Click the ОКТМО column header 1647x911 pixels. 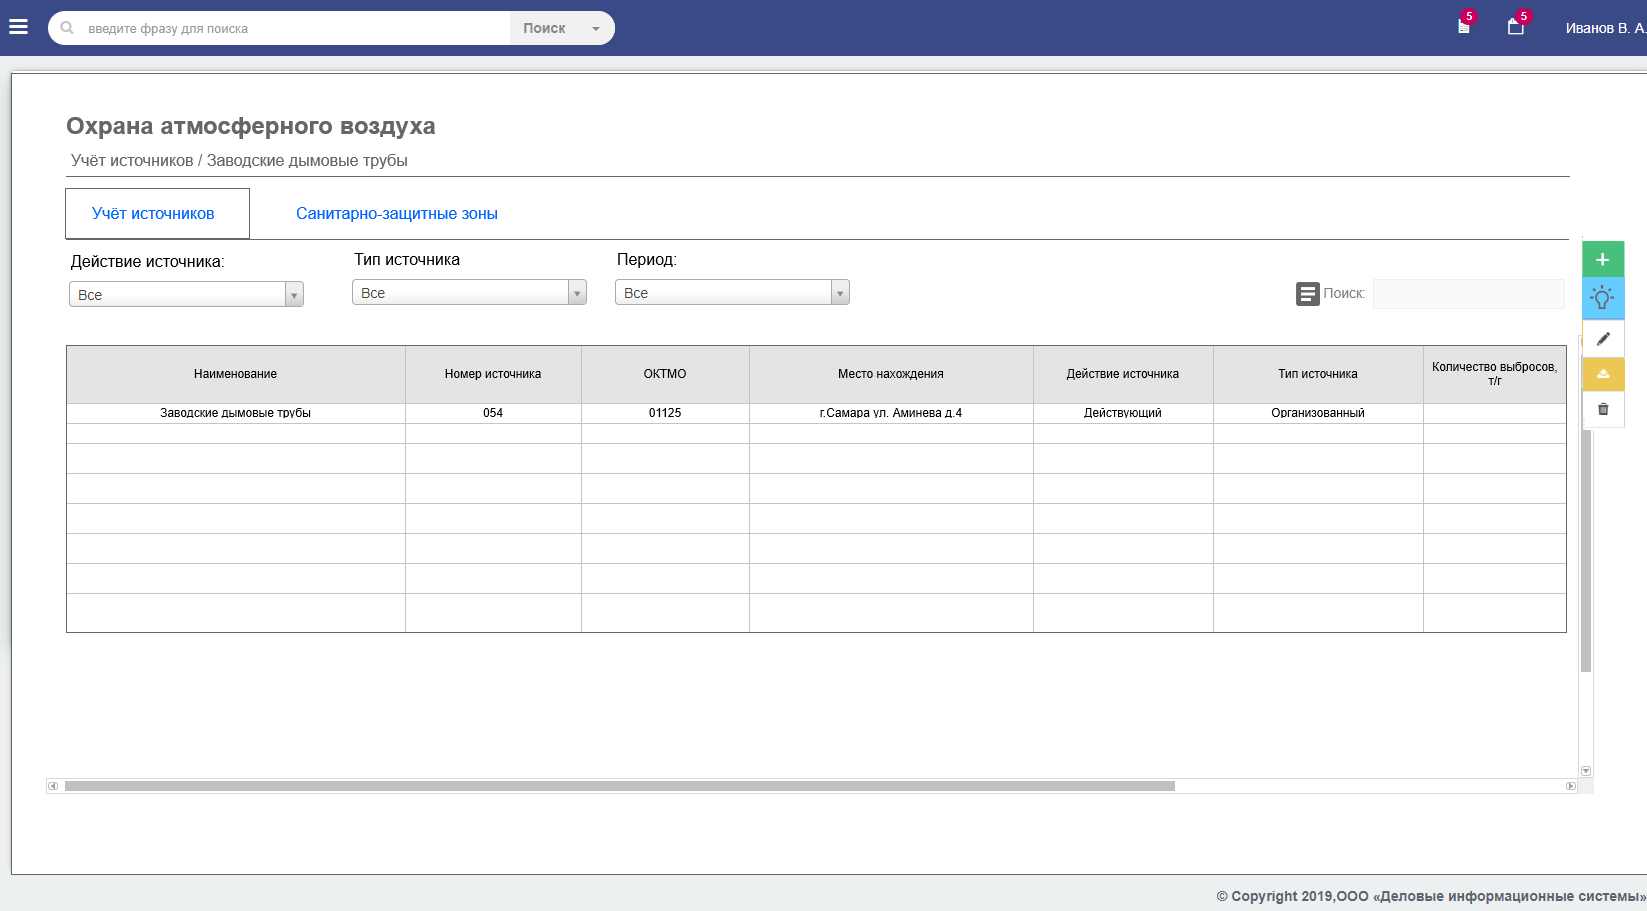tap(665, 374)
